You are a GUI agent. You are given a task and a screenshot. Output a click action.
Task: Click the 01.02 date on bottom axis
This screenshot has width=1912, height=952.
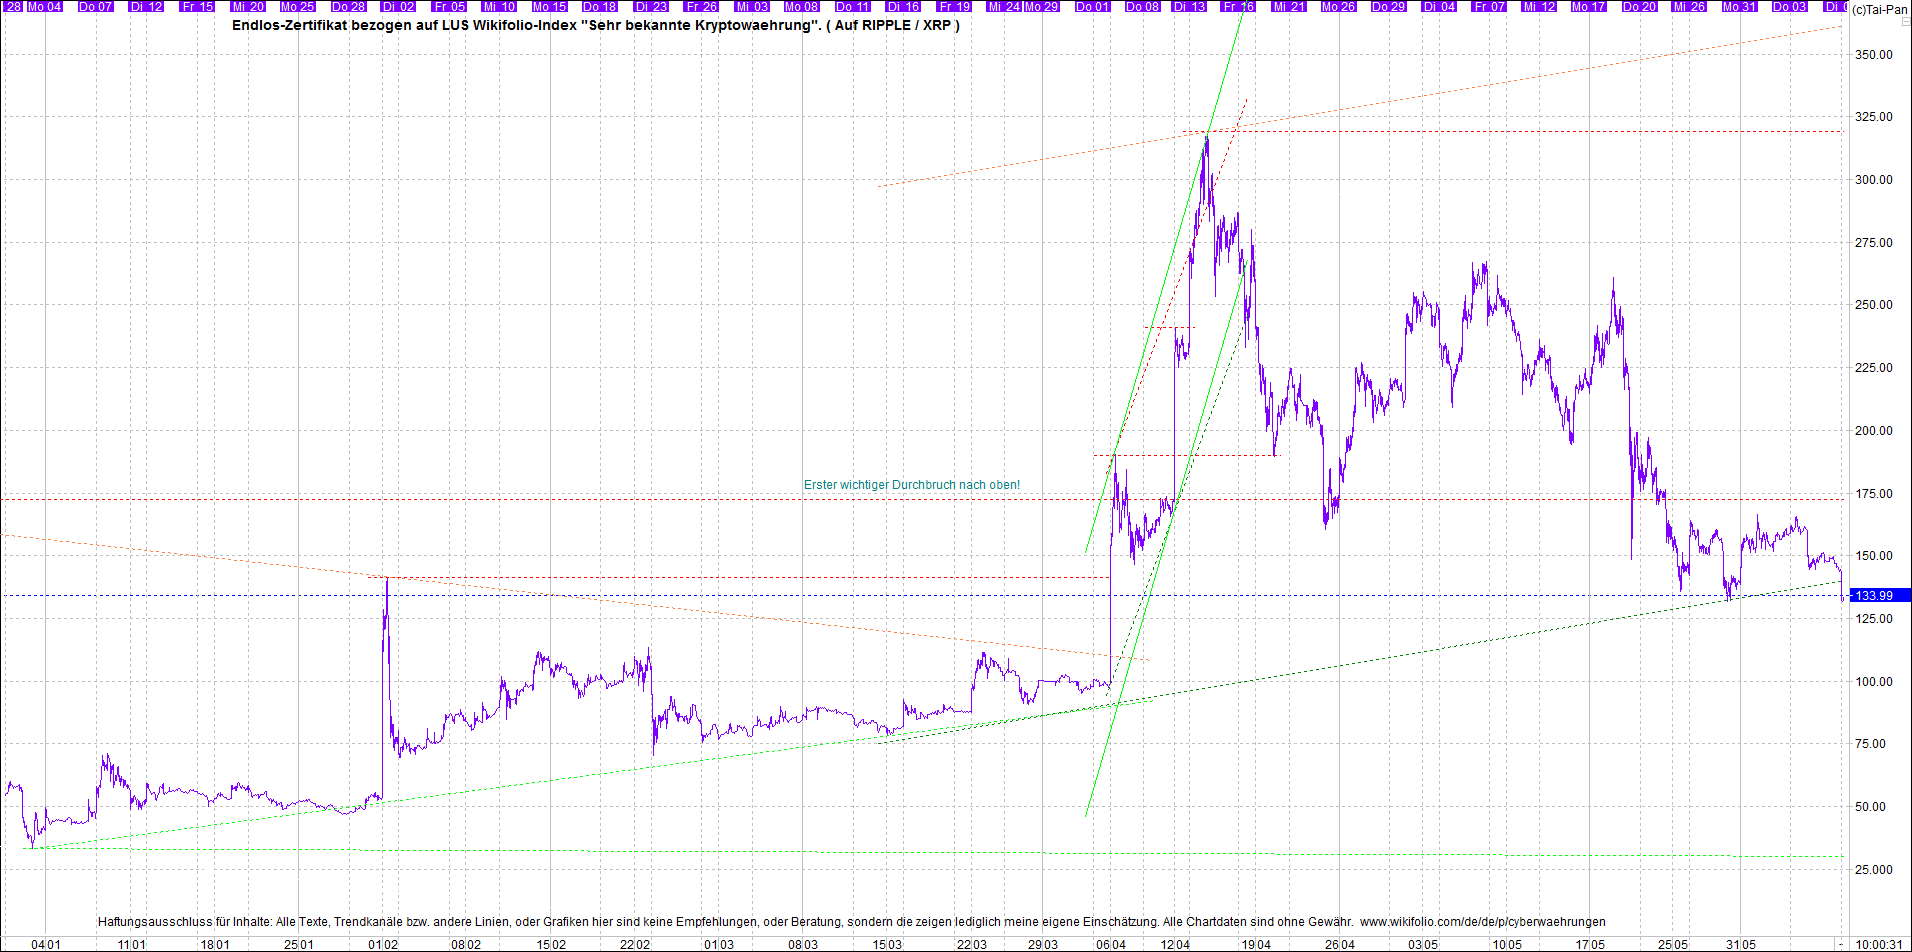(383, 944)
